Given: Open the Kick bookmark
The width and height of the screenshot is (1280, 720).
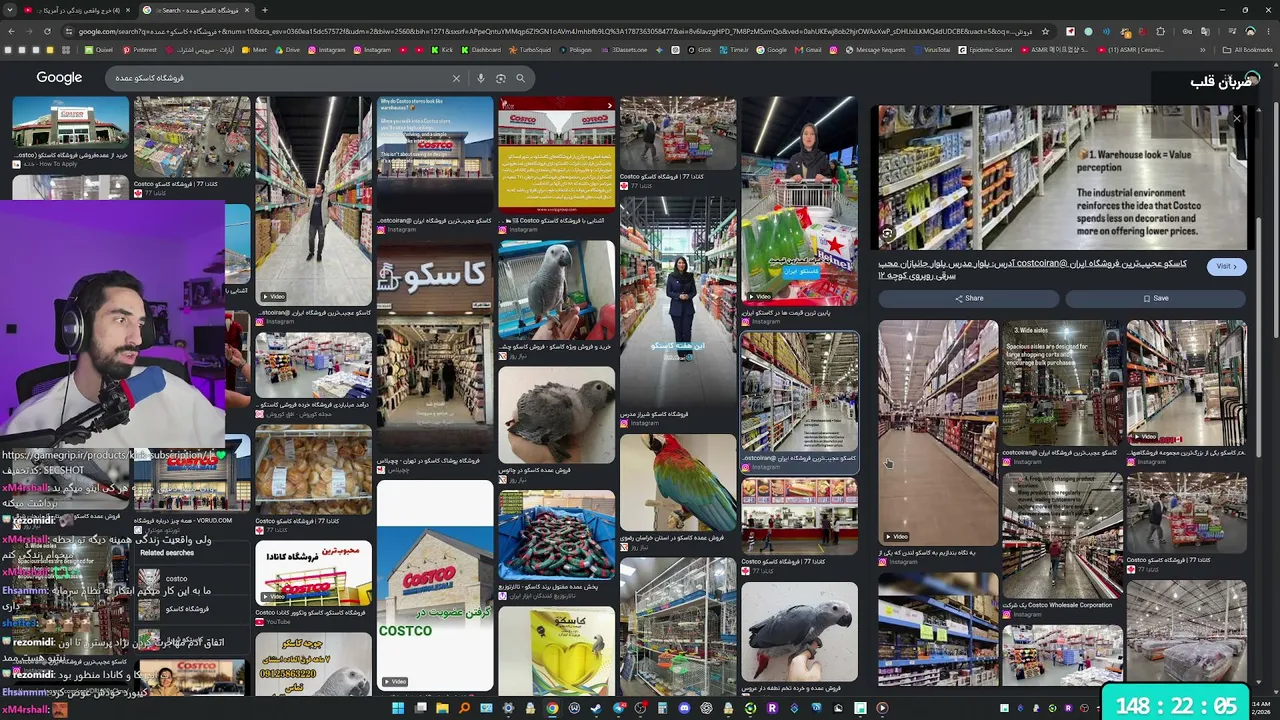Looking at the screenshot, I should [x=442, y=50].
